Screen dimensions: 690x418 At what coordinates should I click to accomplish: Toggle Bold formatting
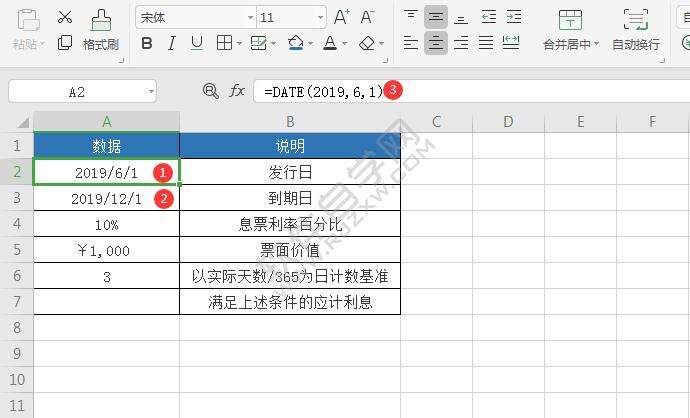click(x=147, y=43)
